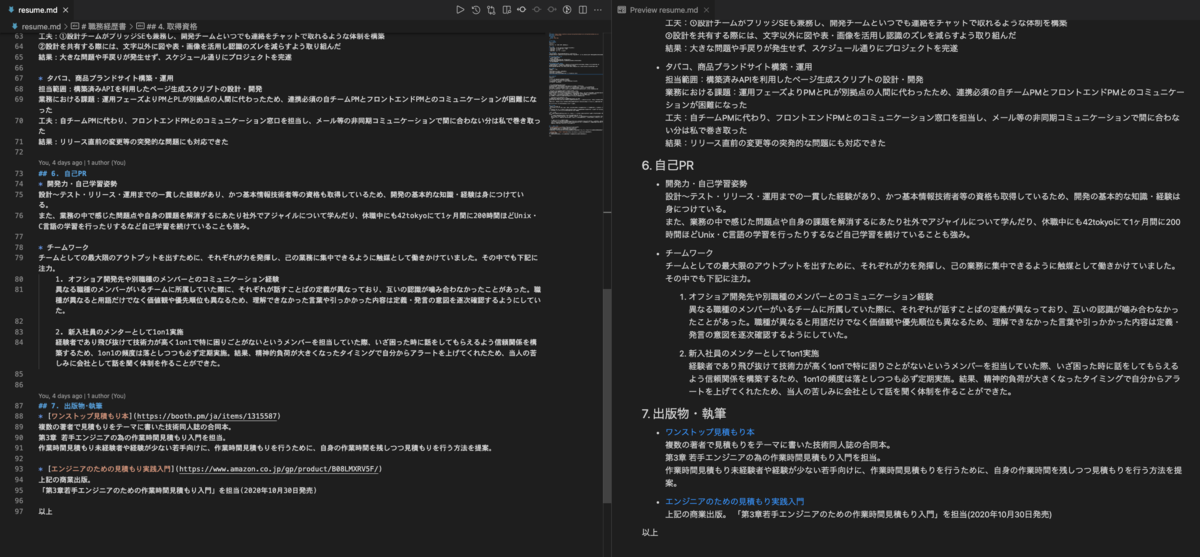Image resolution: width=1200 pixels, height=557 pixels.
Task: Click the blame code lens above ## 6. 自己PR
Action: (82, 163)
